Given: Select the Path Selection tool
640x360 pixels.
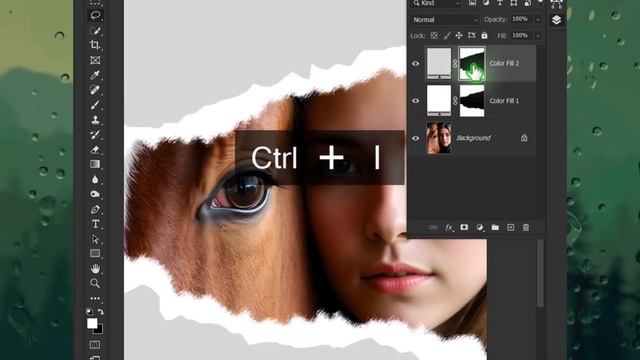Looking at the screenshot, I should coord(95,239).
